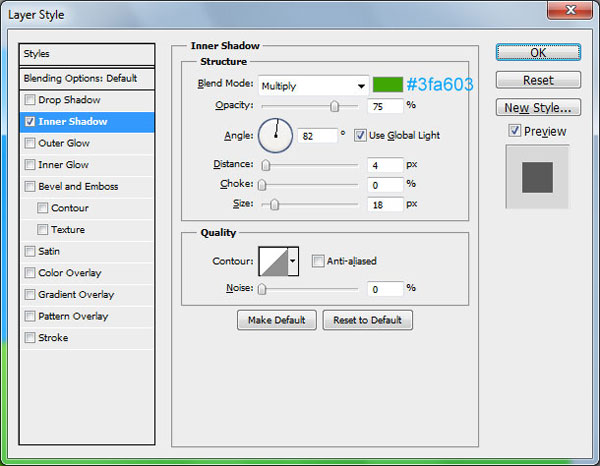Select the Stroke label
The height and width of the screenshot is (466, 600).
(53, 338)
